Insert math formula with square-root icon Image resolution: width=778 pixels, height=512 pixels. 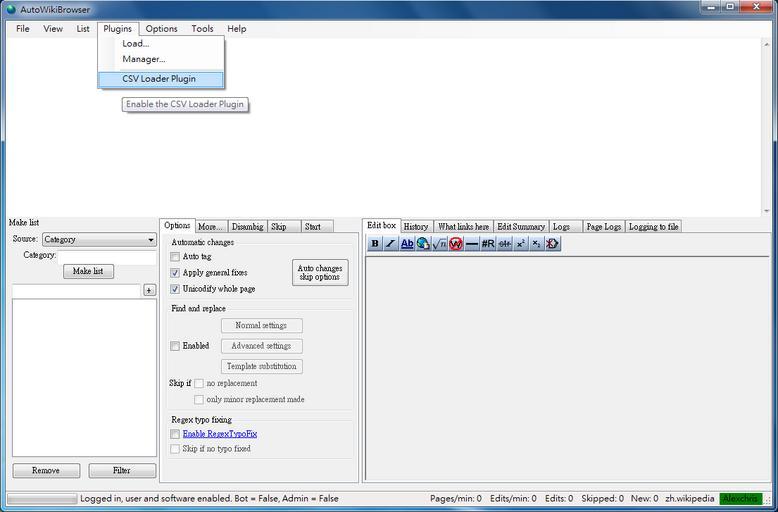439,244
